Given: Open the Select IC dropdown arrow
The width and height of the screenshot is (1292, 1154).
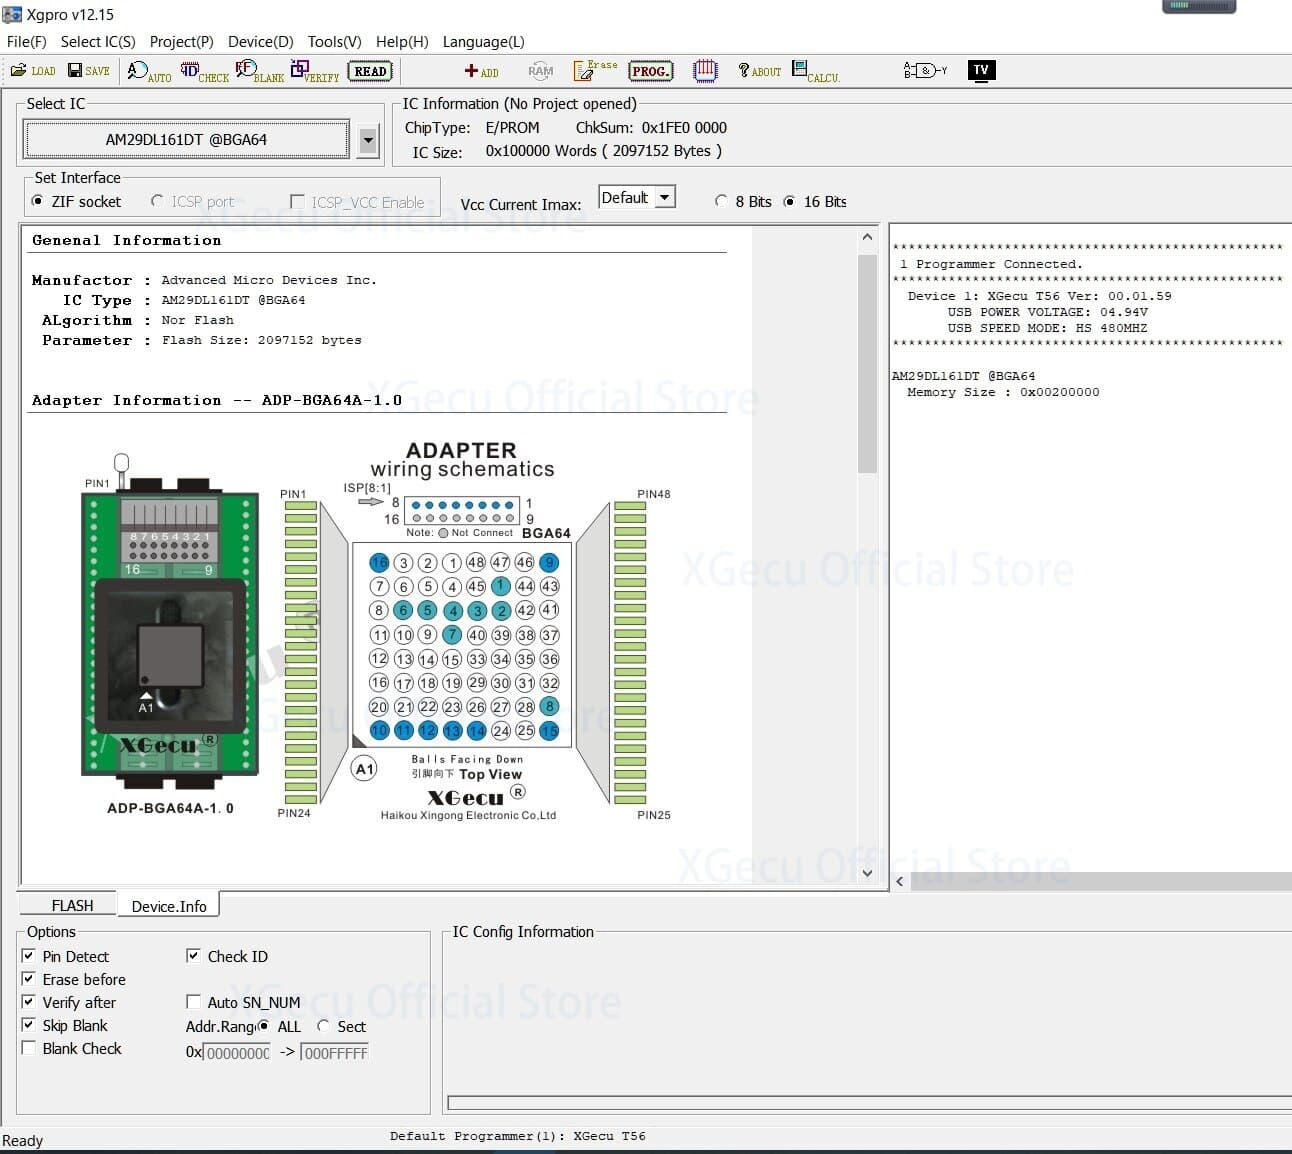Looking at the screenshot, I should coord(368,140).
